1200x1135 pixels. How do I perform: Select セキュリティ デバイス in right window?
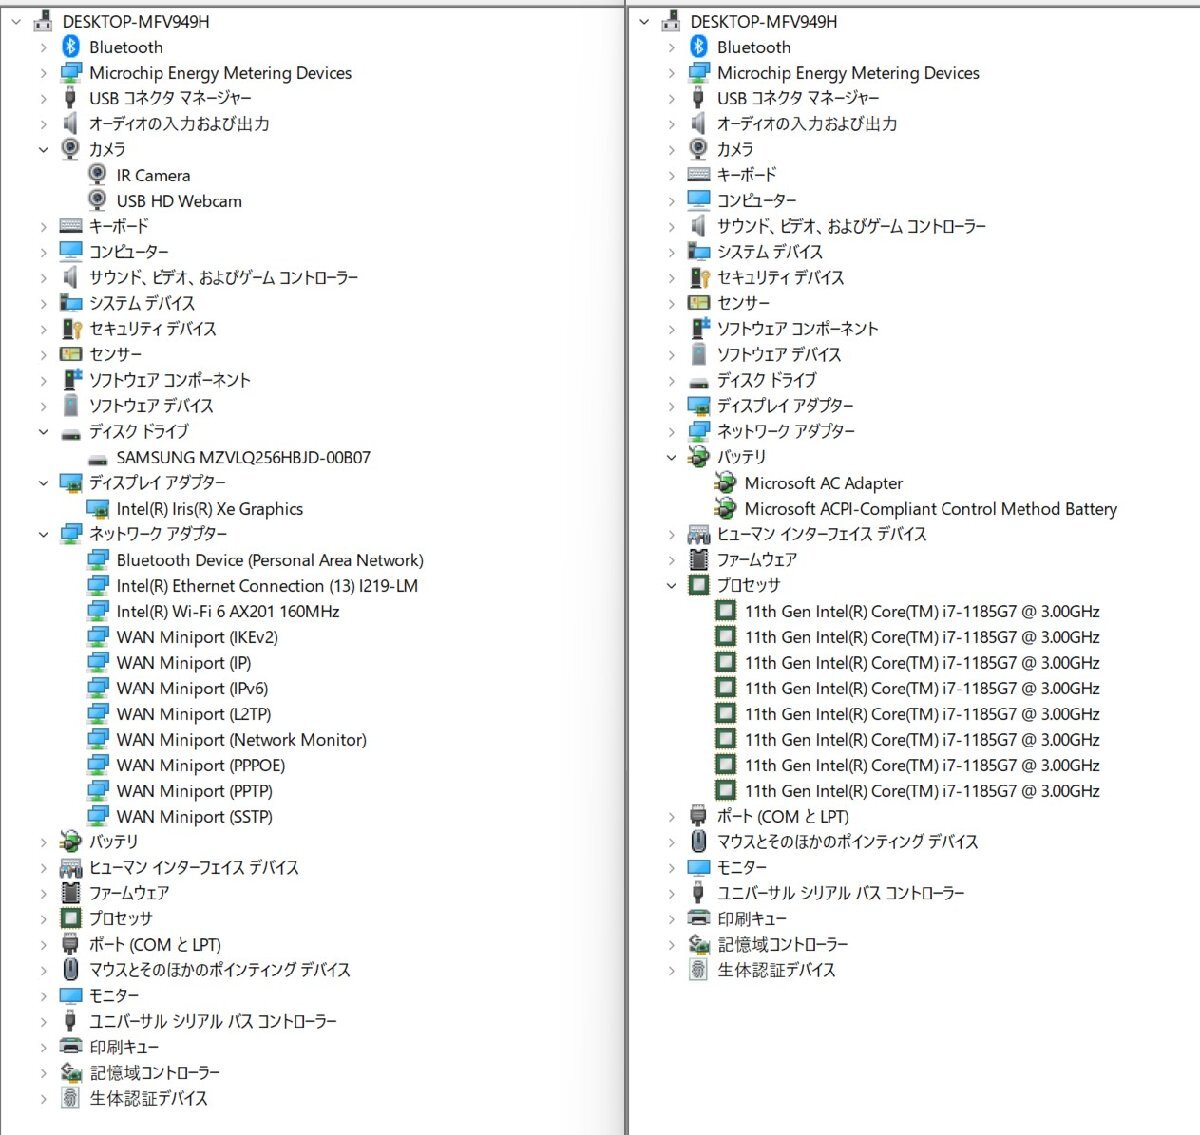tap(780, 278)
